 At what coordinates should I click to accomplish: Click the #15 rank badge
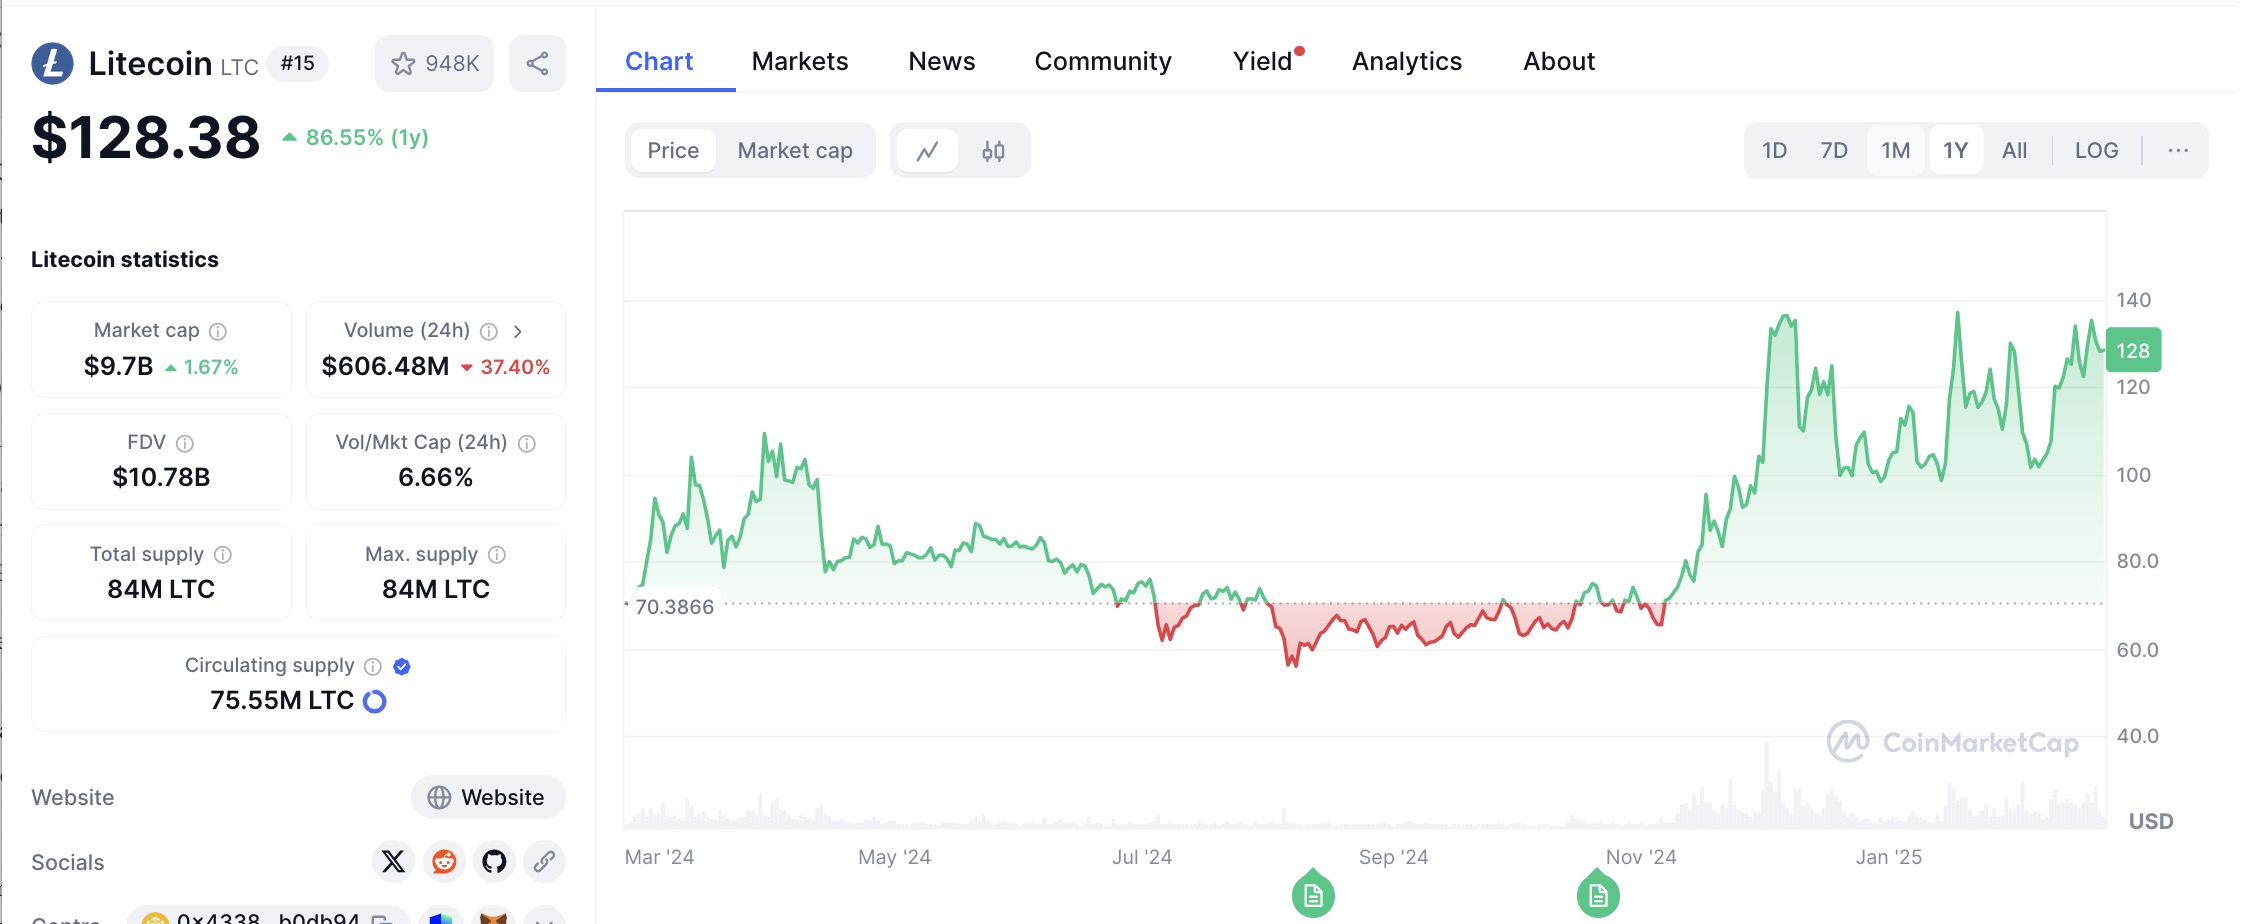pos(297,64)
